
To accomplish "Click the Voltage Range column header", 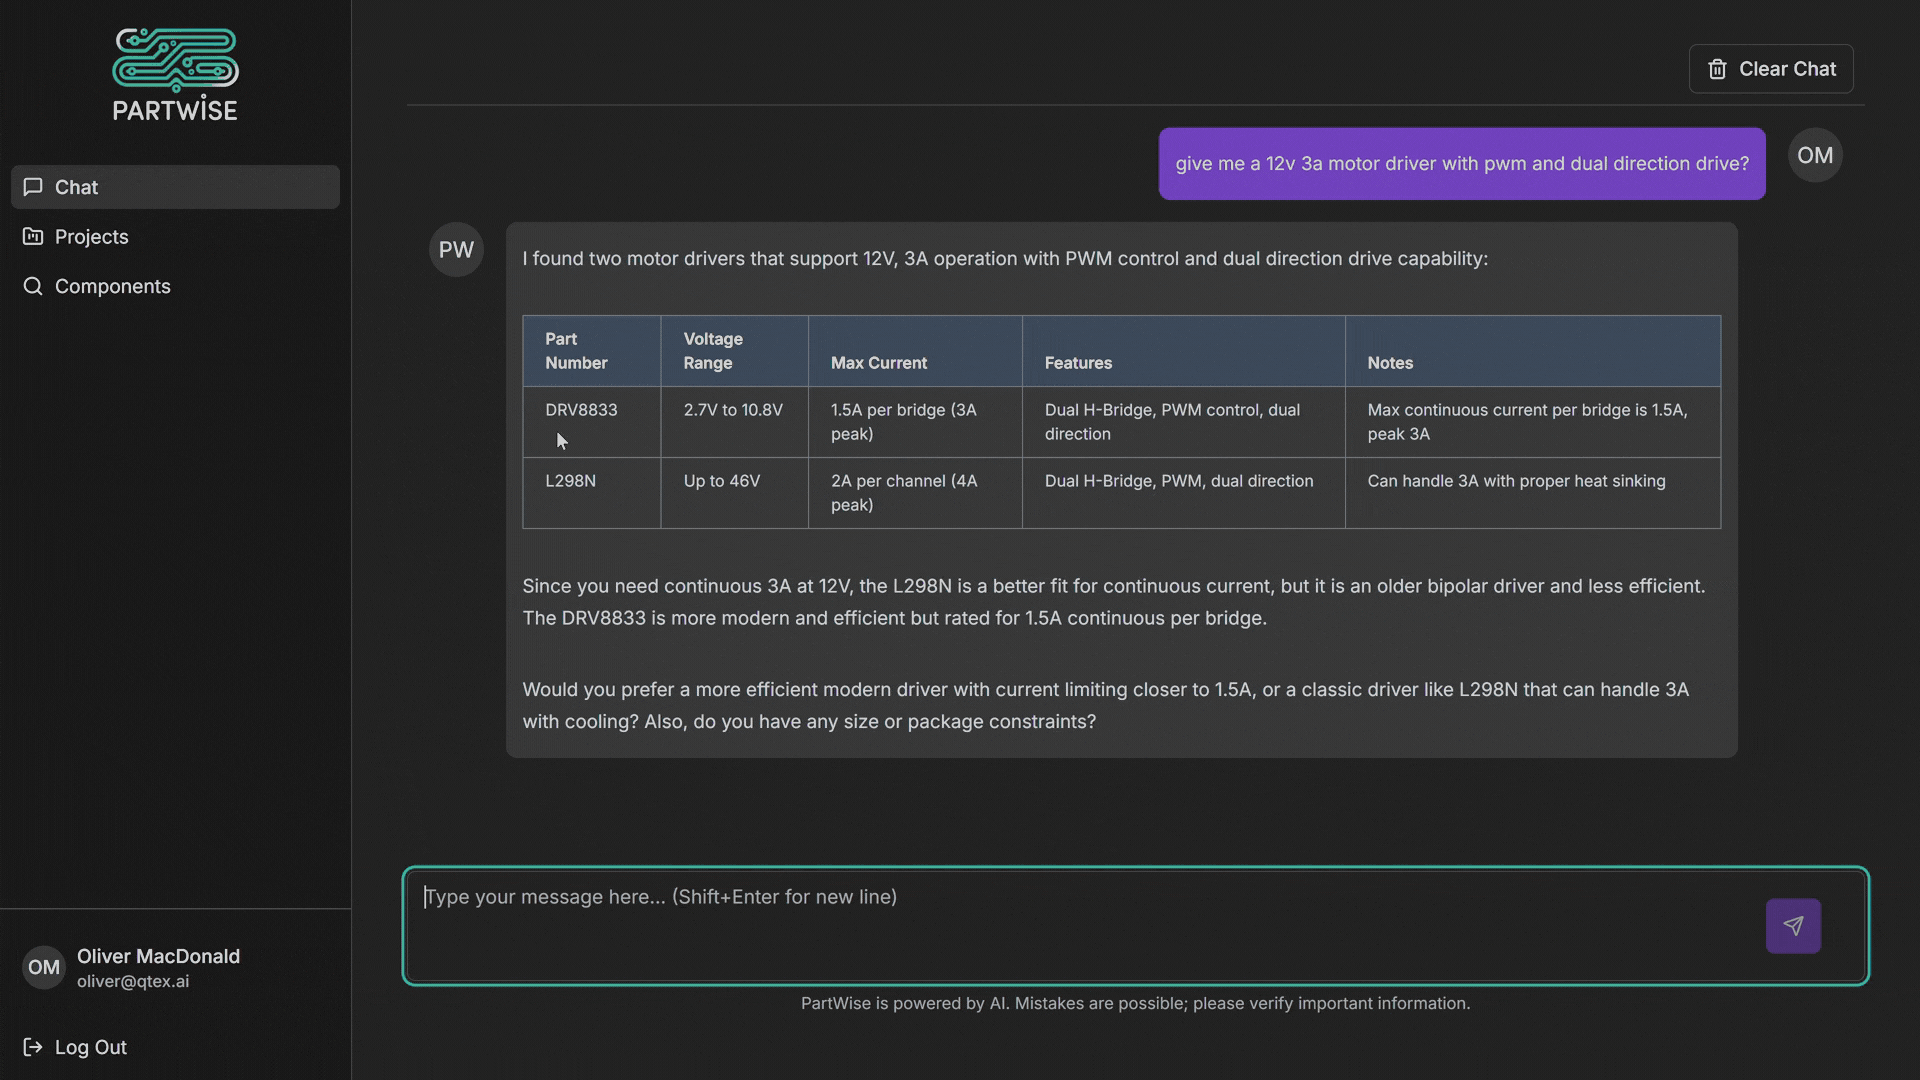I will point(734,351).
